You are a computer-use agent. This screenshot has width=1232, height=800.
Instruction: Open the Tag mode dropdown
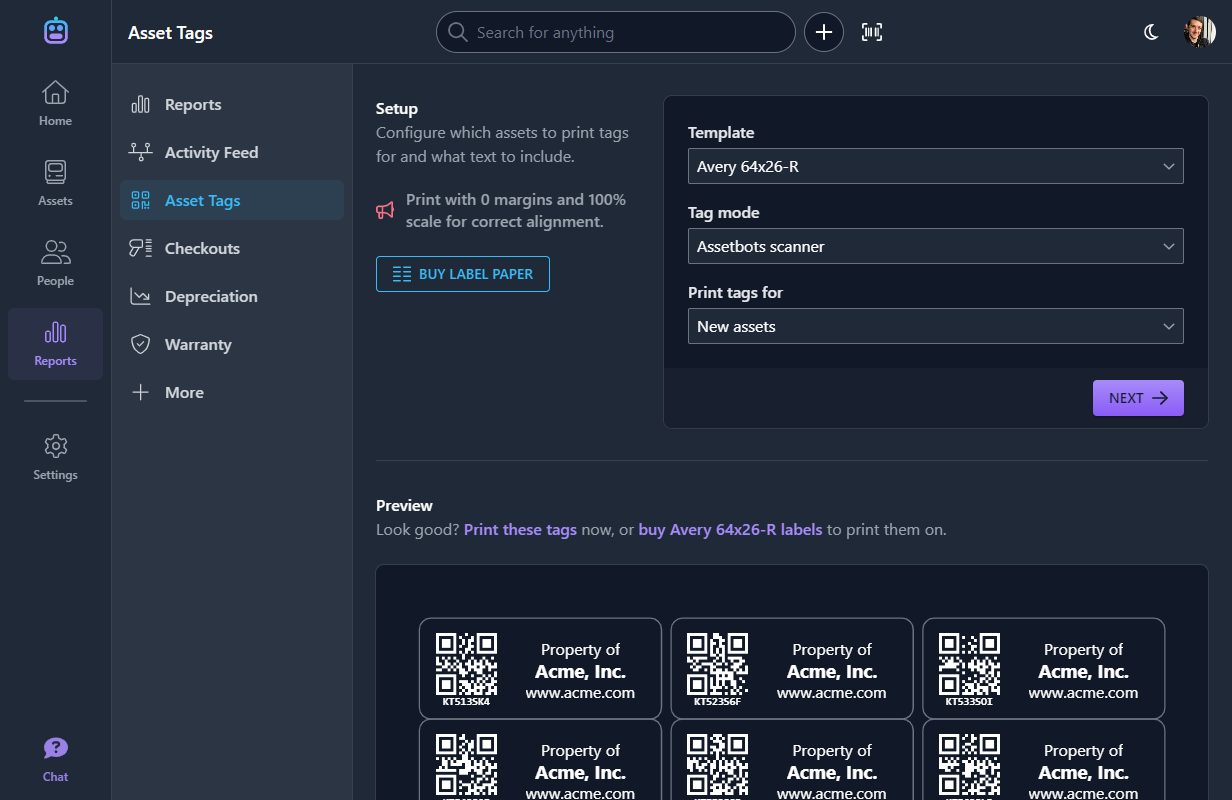coord(936,246)
